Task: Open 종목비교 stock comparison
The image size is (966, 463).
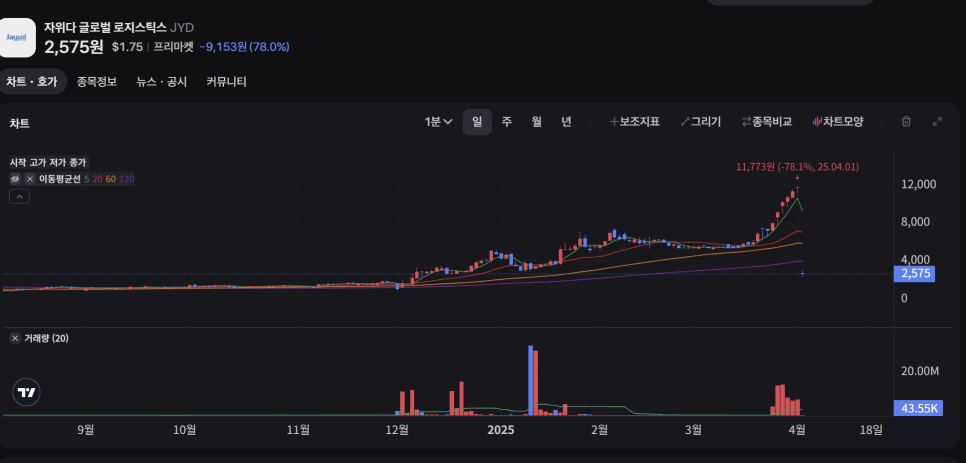Action: click(766, 122)
